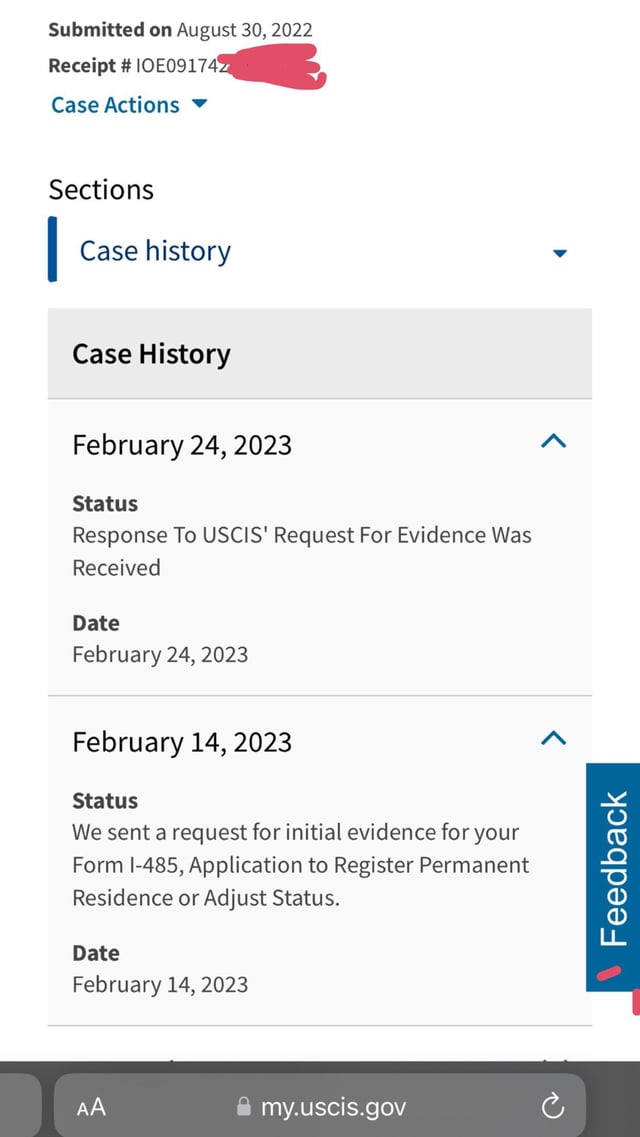Collapse the February 14, 2023 entry chevron
Screen dimensions: 640x1137
point(554,738)
